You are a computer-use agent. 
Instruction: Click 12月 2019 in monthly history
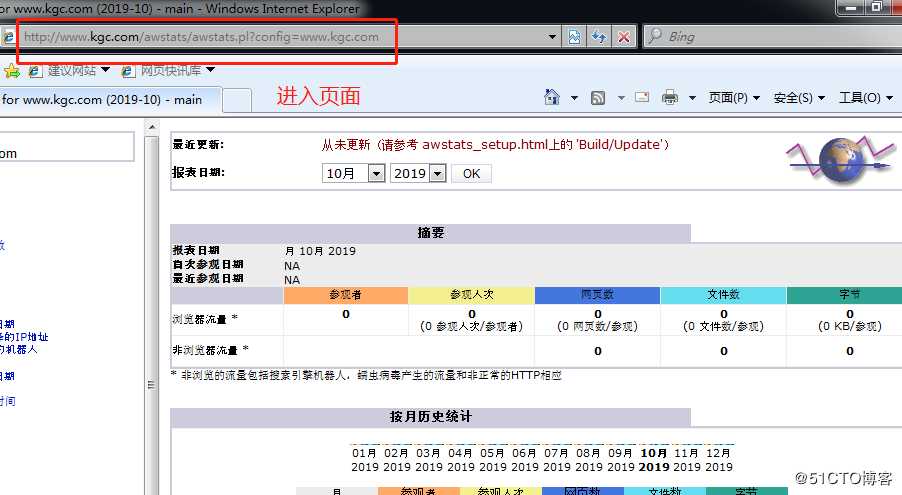point(718,460)
